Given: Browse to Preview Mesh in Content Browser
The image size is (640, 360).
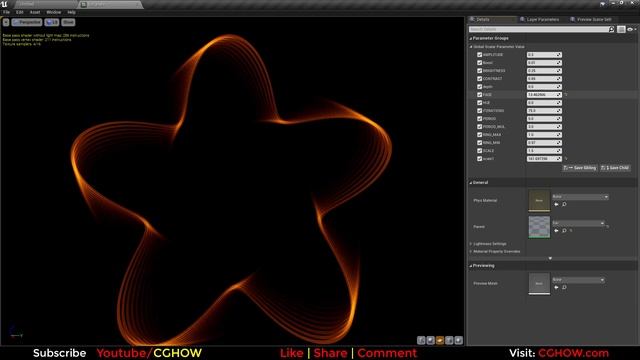Looking at the screenshot, I should 564,287.
